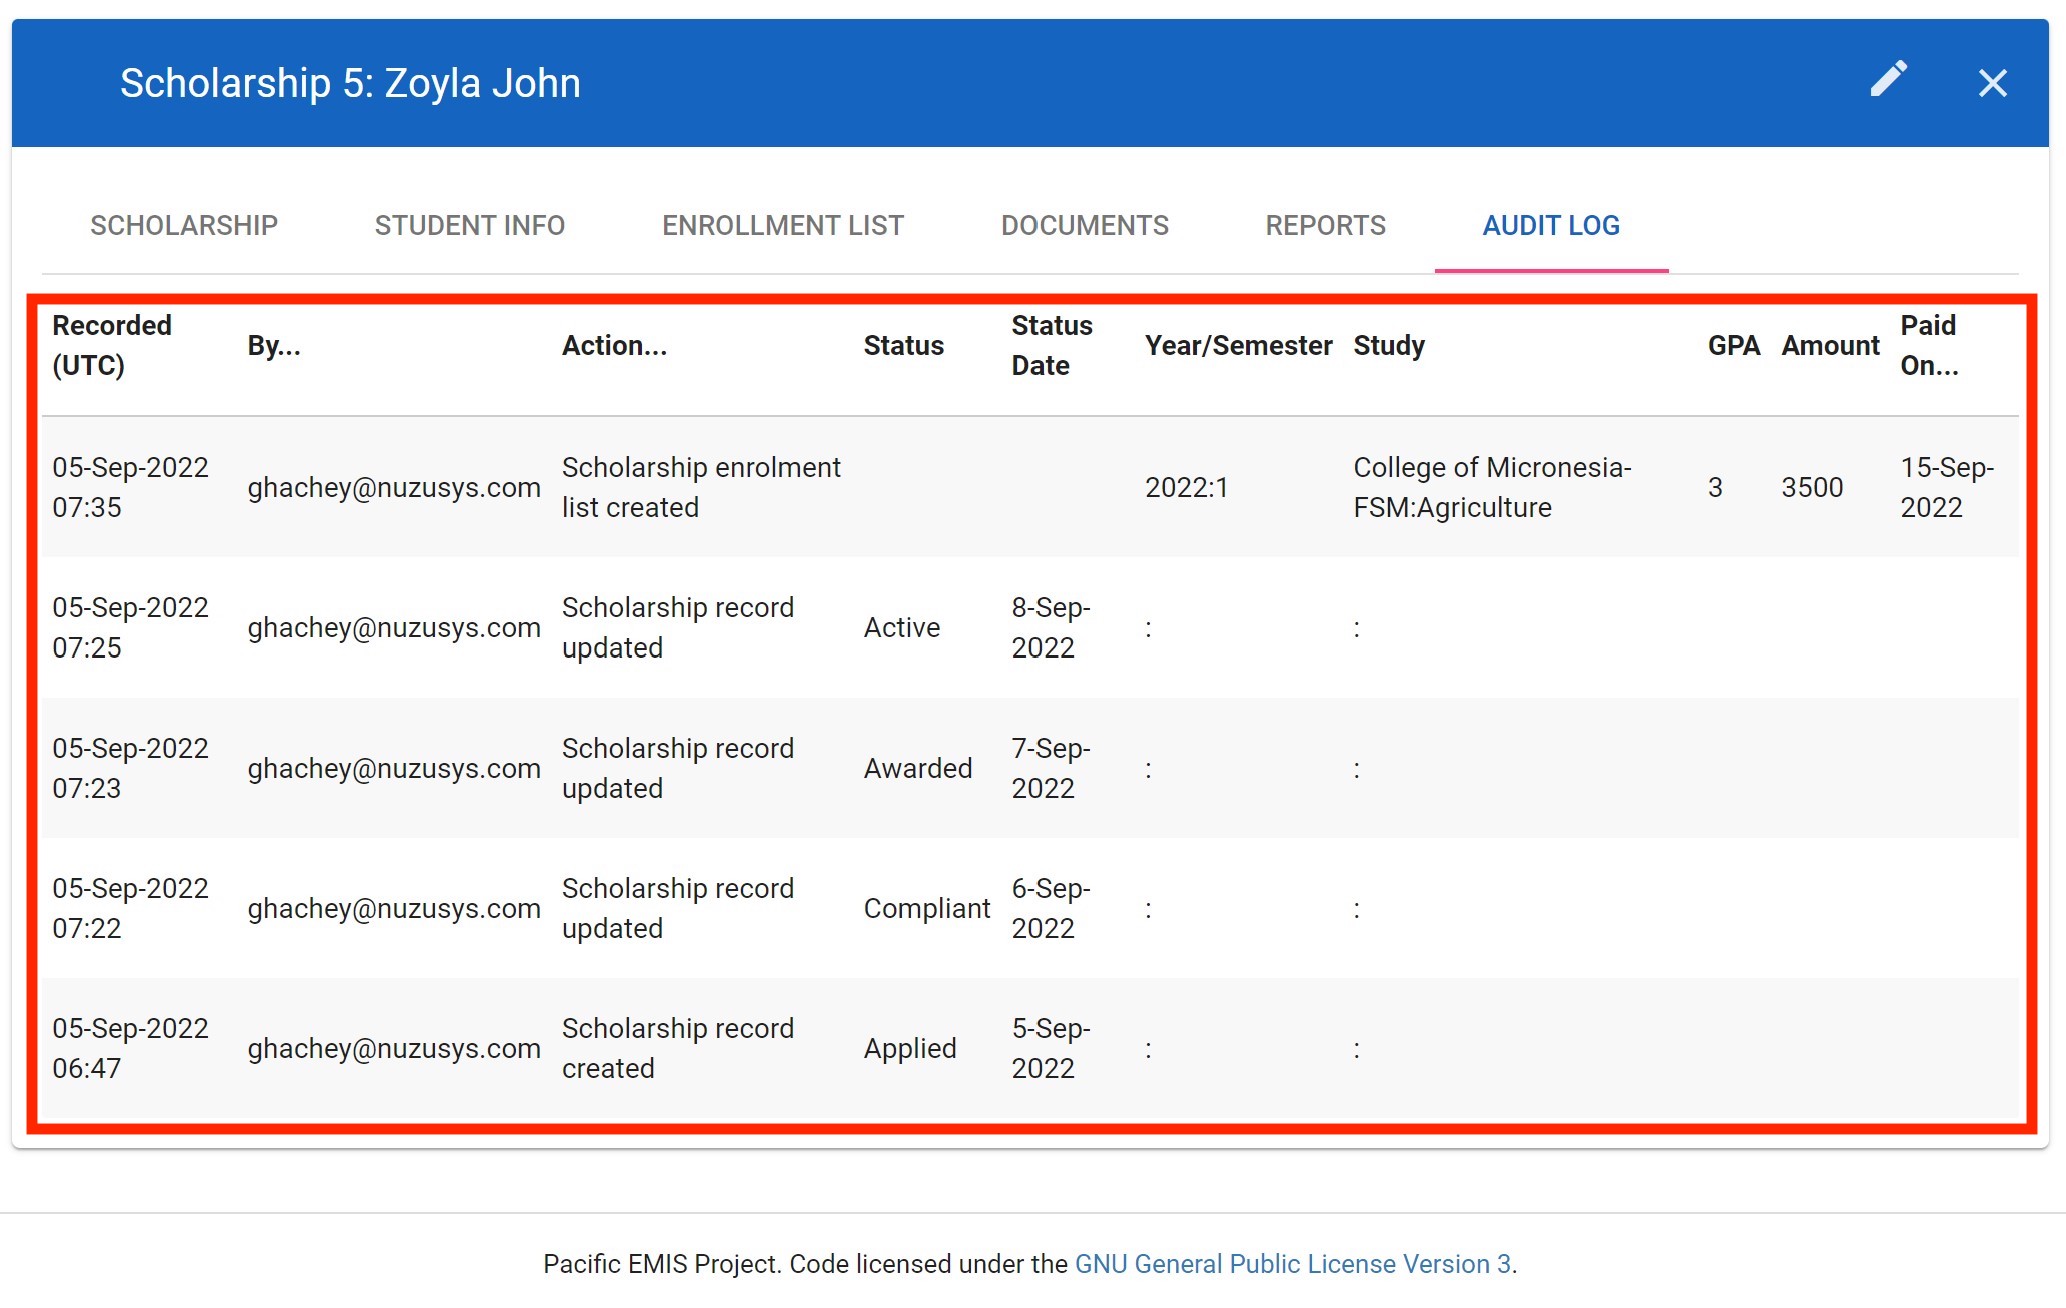This screenshot has height=1308, width=2066.
Task: Click the Action... column header
Action: pos(614,346)
